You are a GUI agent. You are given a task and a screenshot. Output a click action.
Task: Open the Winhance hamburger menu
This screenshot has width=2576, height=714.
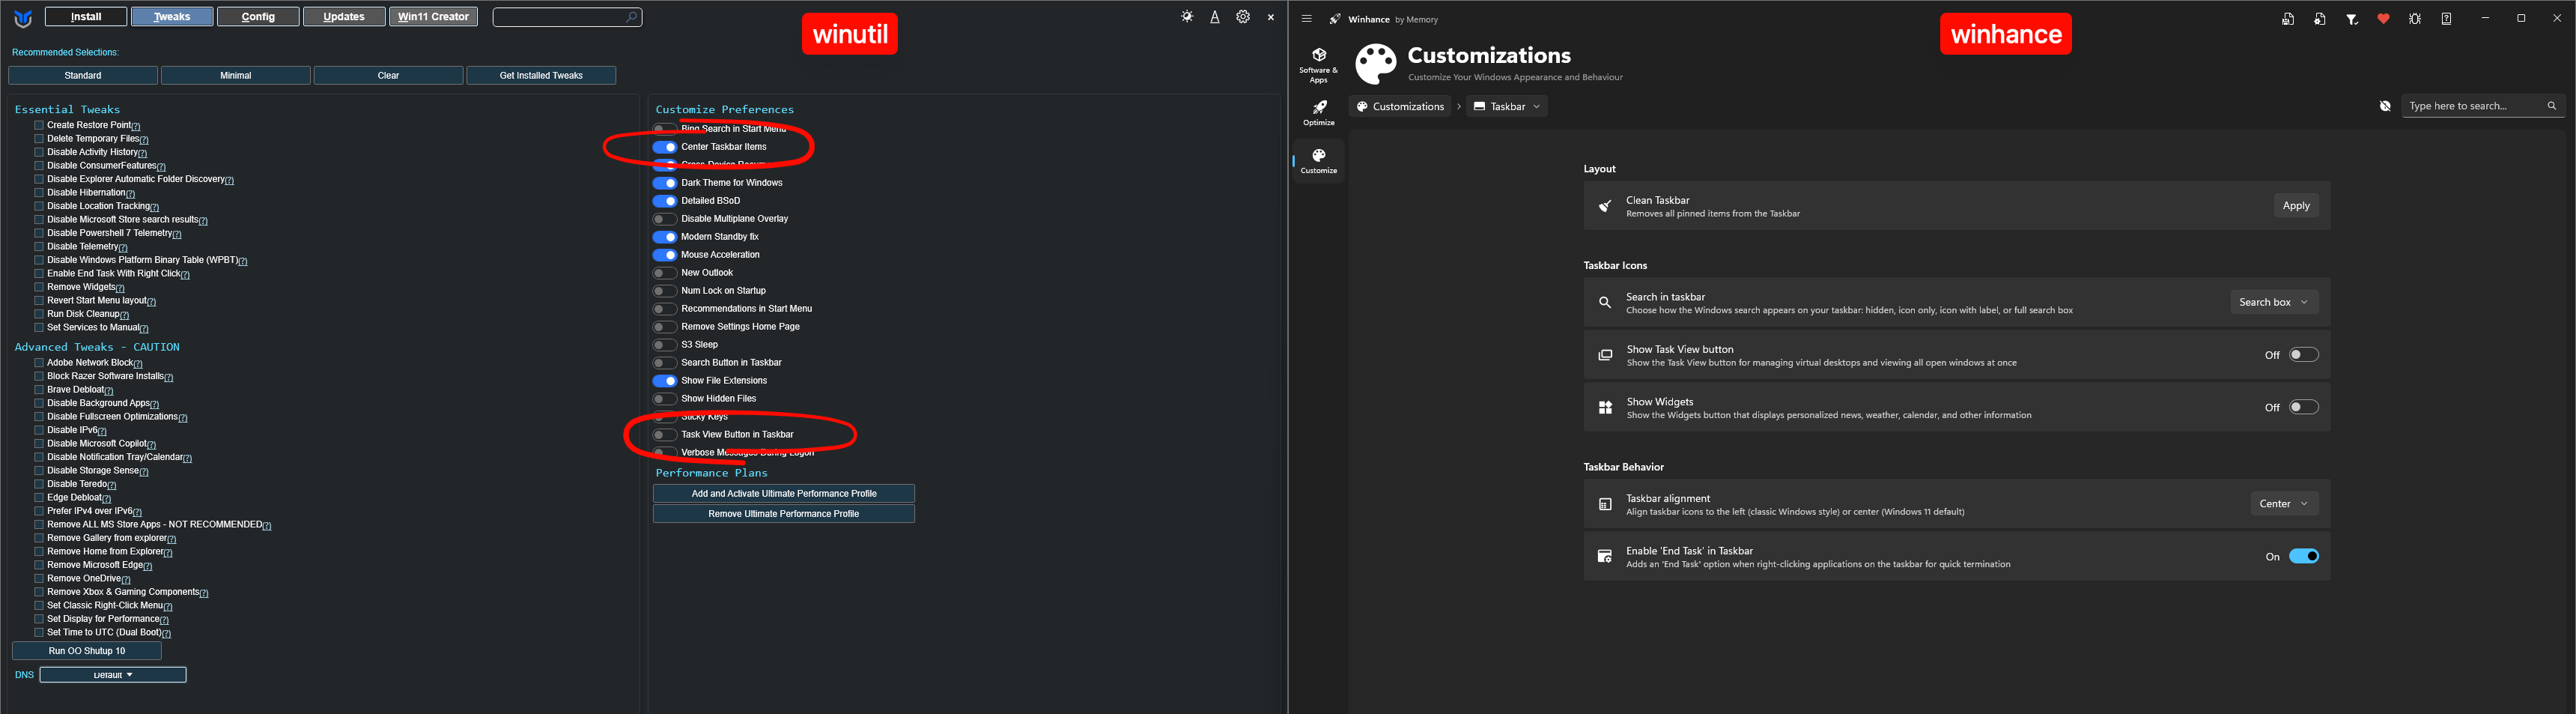(1306, 19)
